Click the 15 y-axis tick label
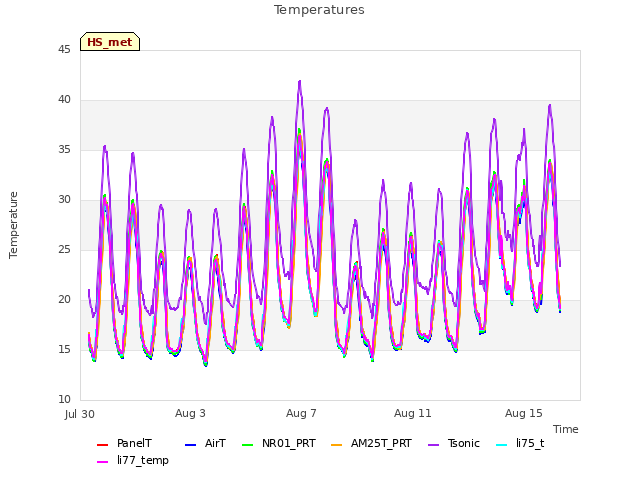Screen dimensions: 640x480 pyautogui.click(x=64, y=350)
